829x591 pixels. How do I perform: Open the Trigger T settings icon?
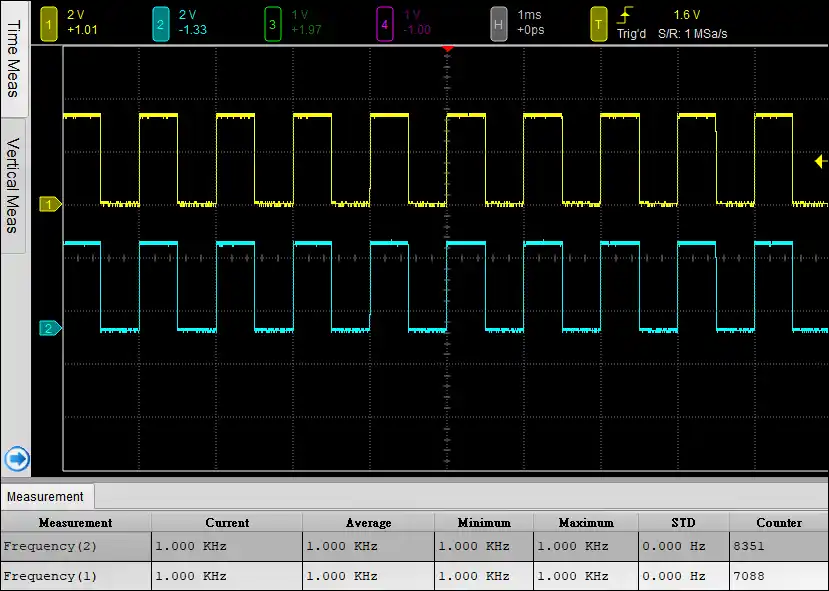coord(599,22)
